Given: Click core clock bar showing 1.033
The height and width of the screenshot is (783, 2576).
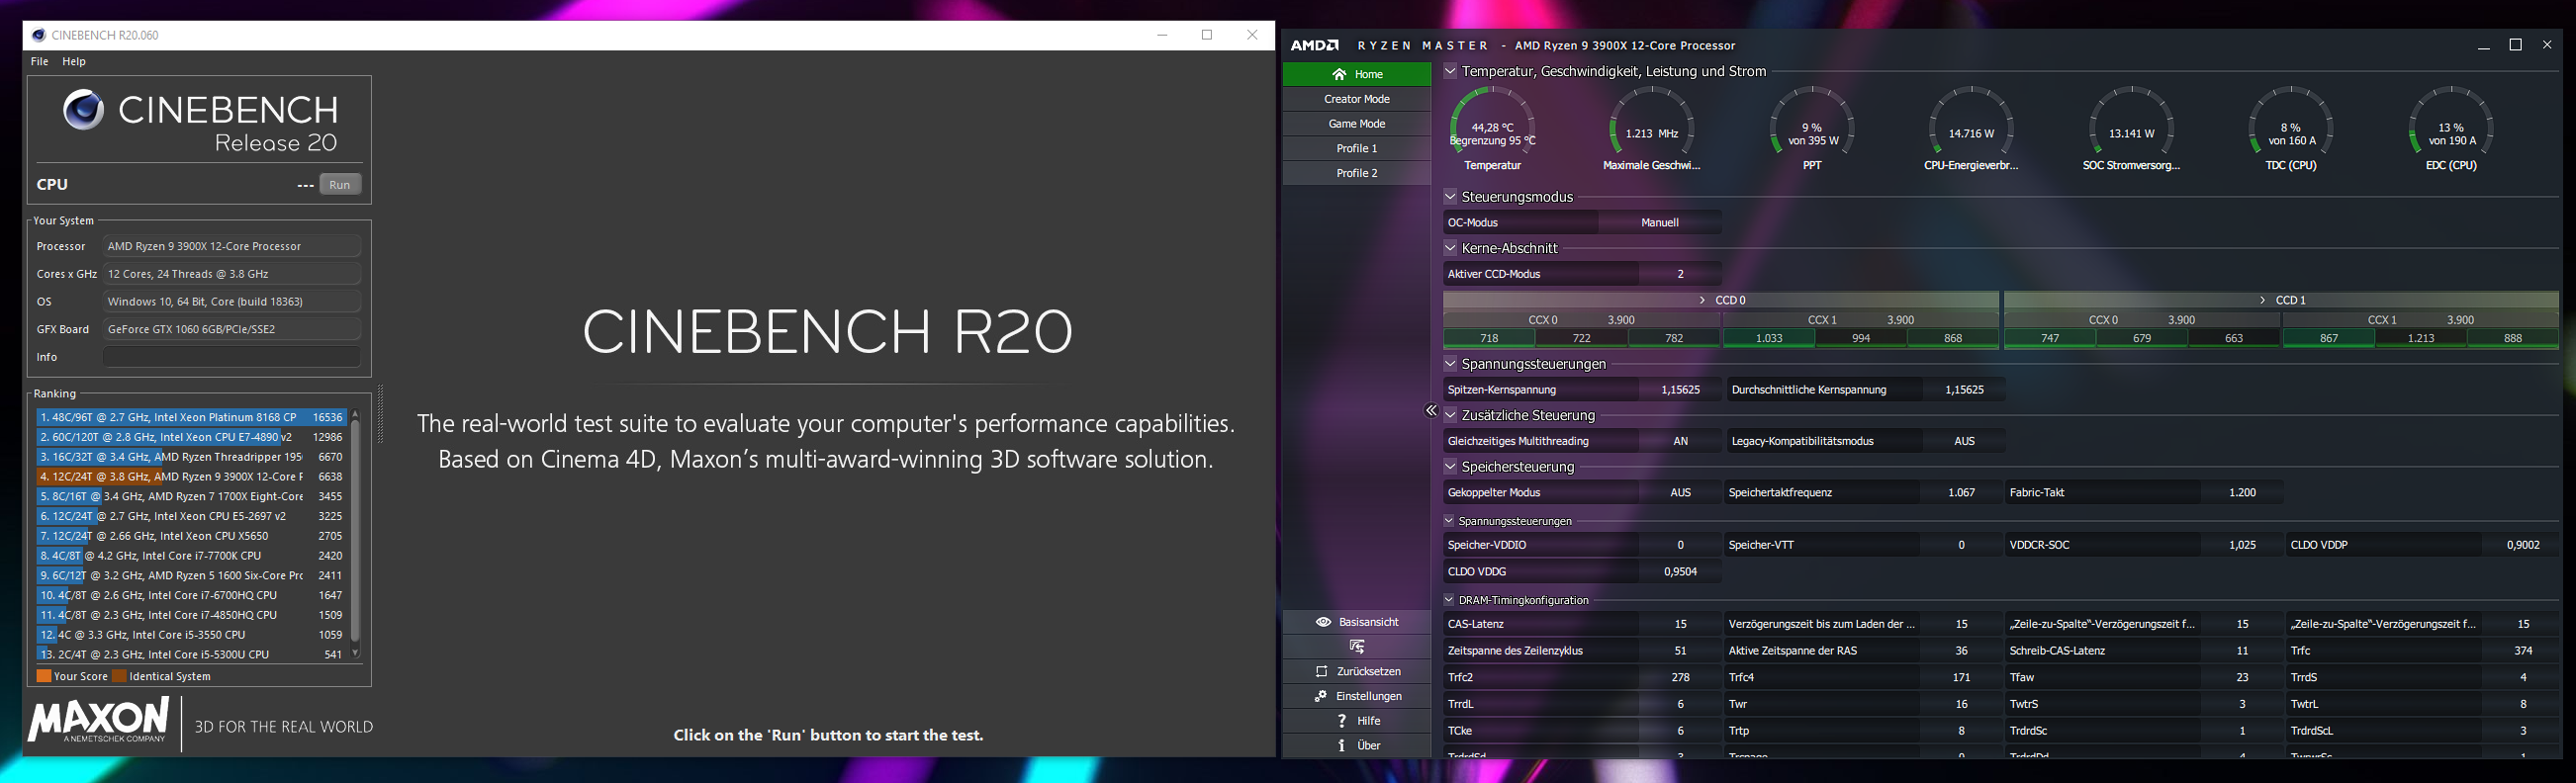Looking at the screenshot, I should coord(1769,338).
